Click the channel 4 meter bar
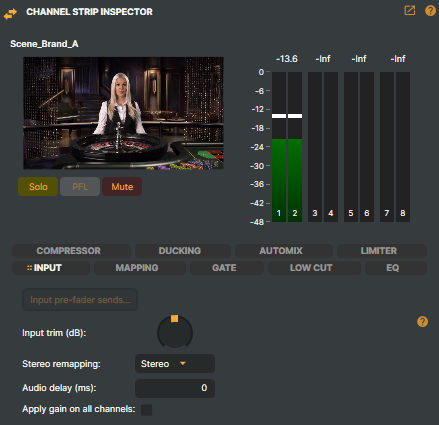 [x=331, y=147]
